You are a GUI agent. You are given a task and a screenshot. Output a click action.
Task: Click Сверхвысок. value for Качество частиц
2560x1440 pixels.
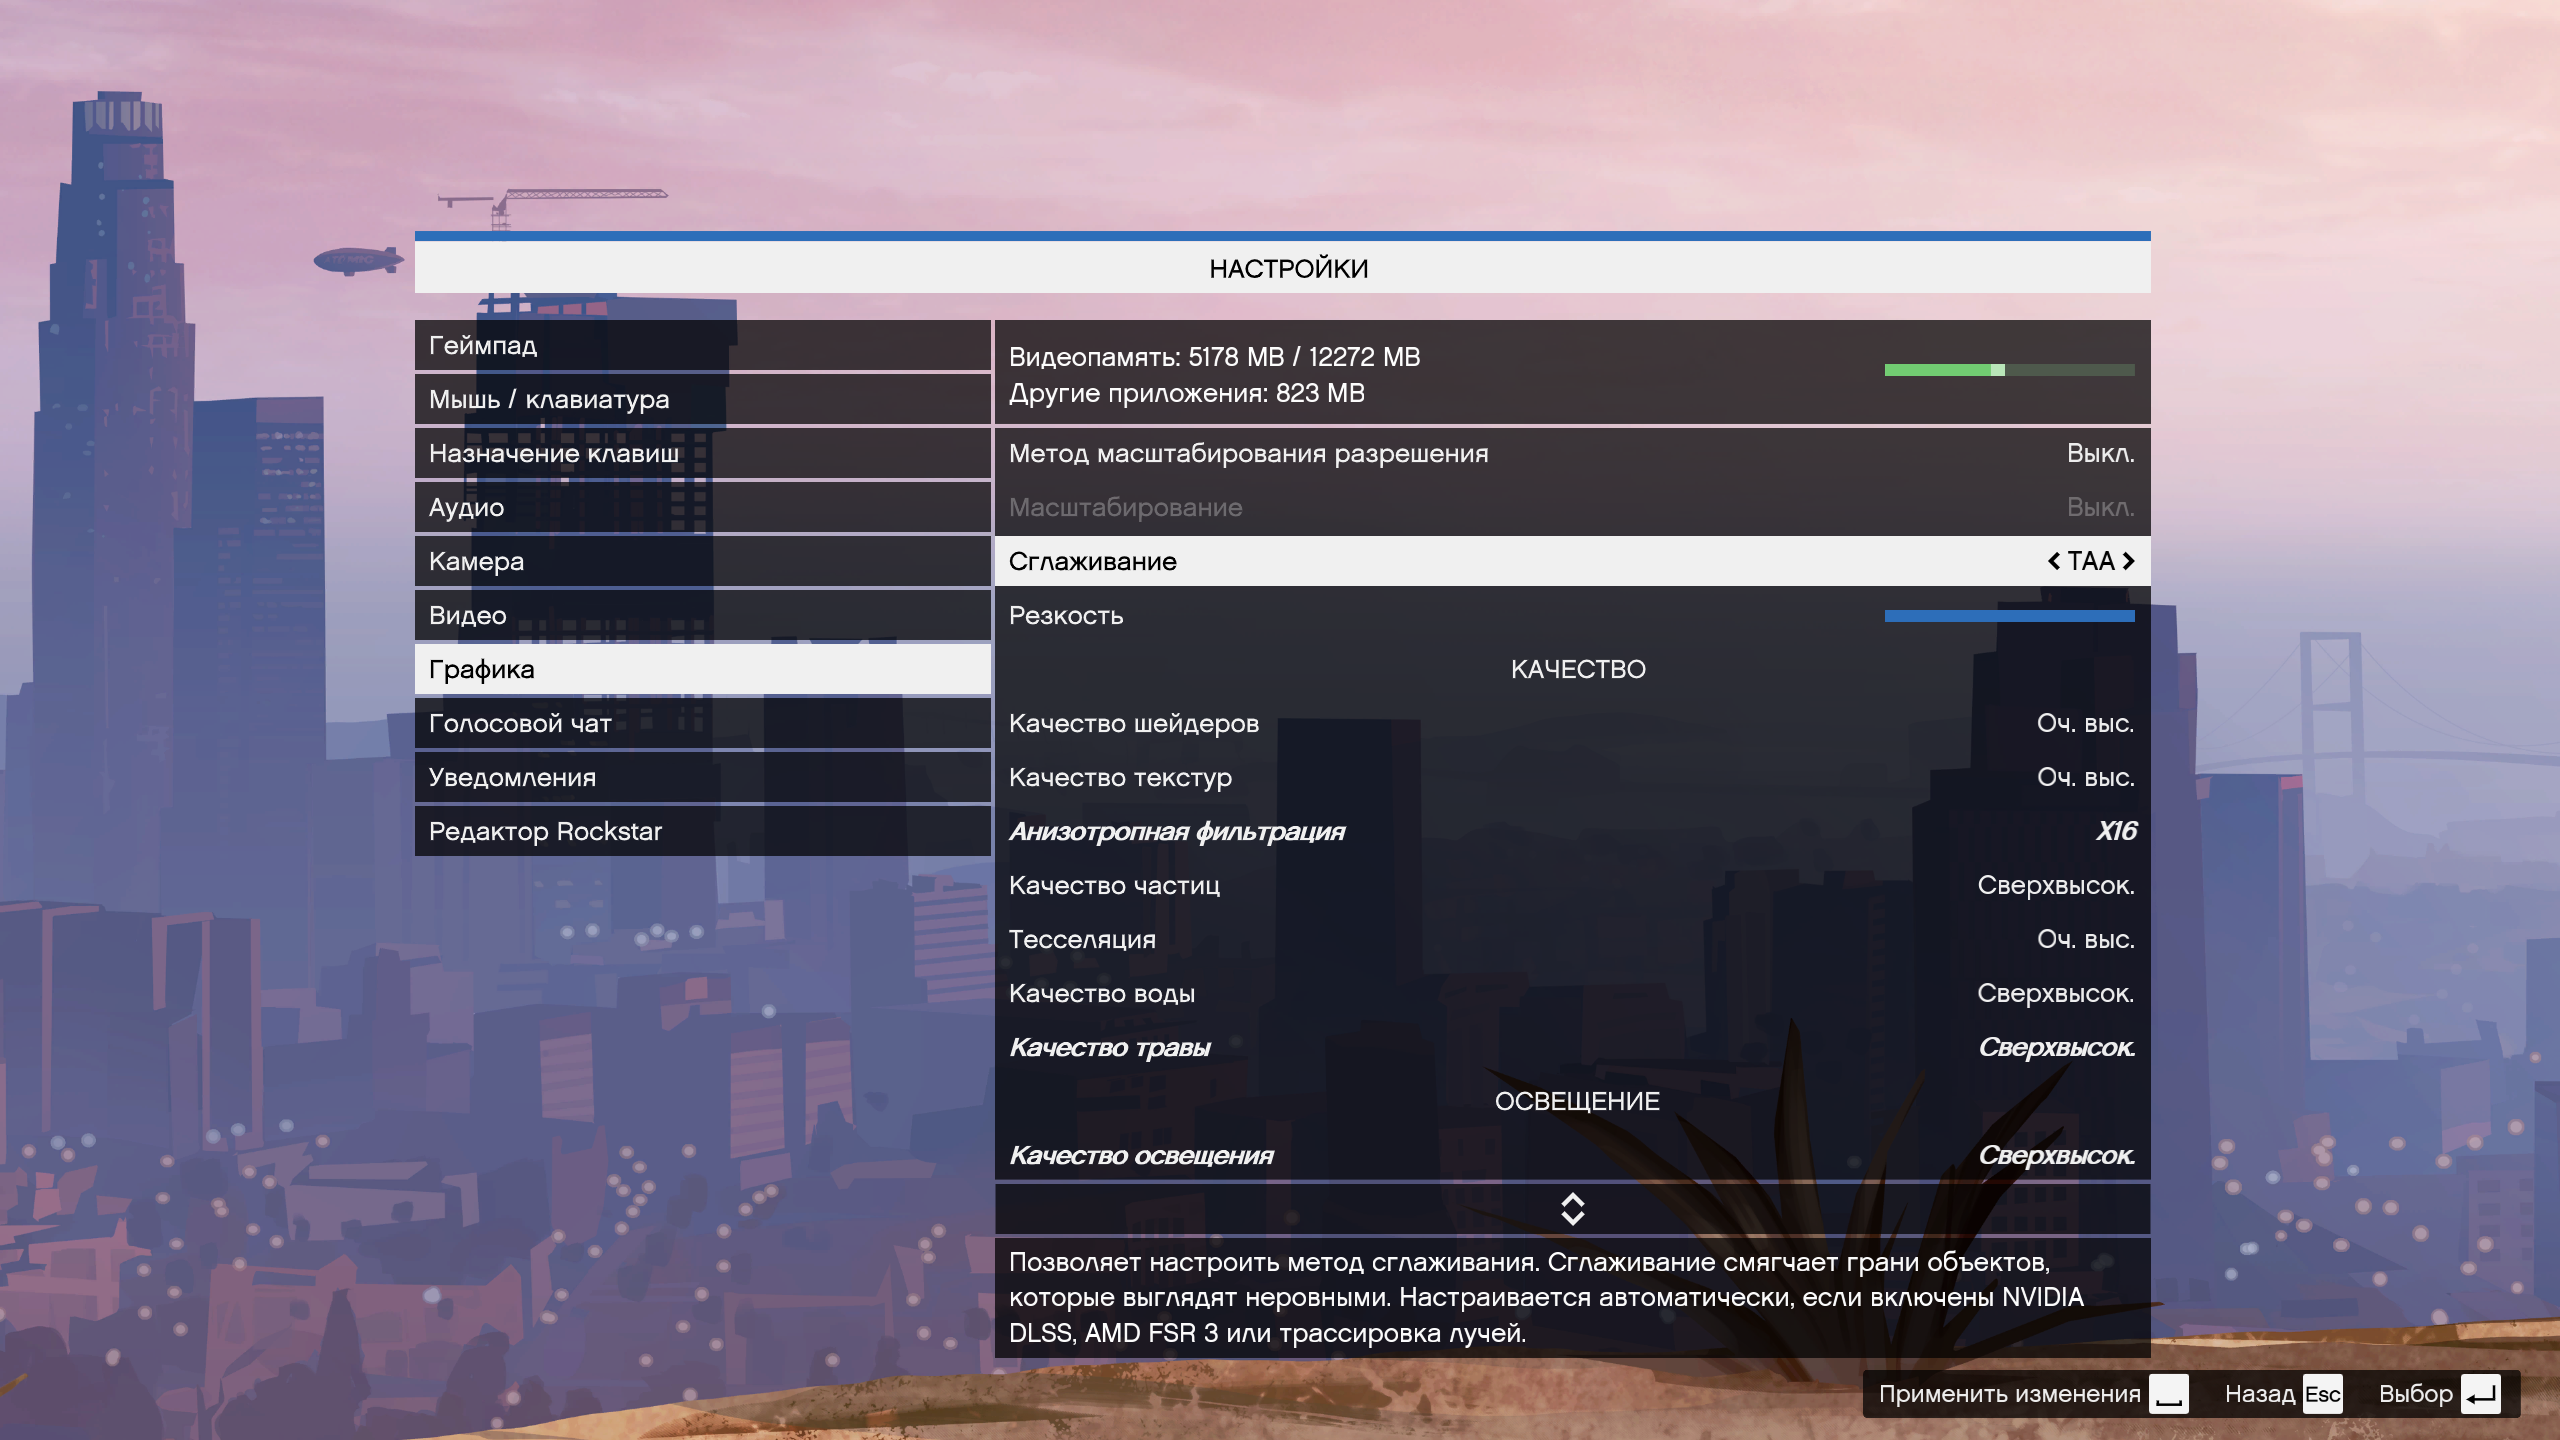coord(2056,885)
